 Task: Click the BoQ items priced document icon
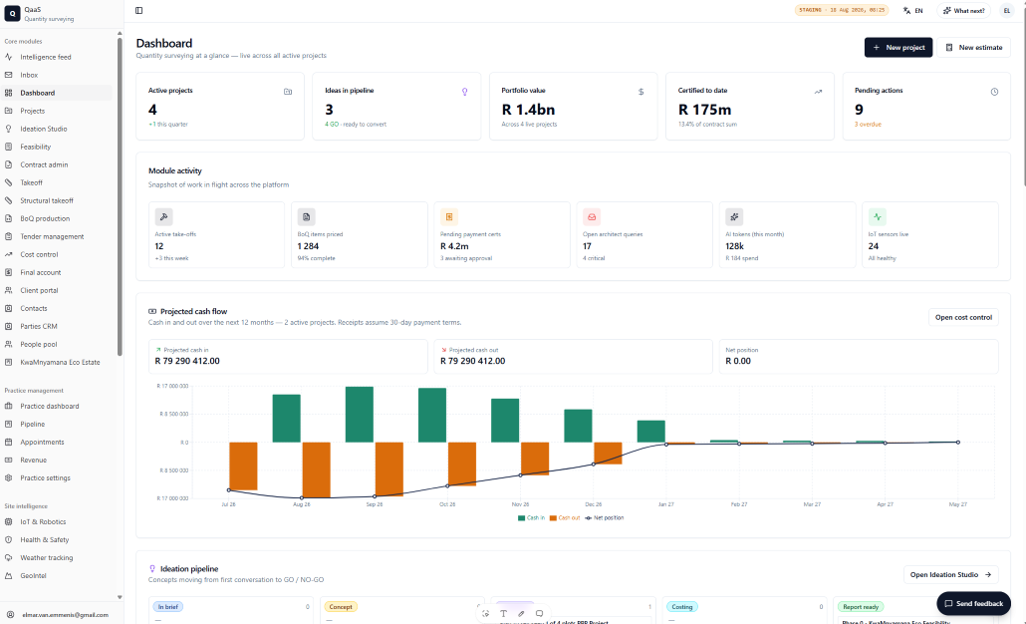point(306,217)
